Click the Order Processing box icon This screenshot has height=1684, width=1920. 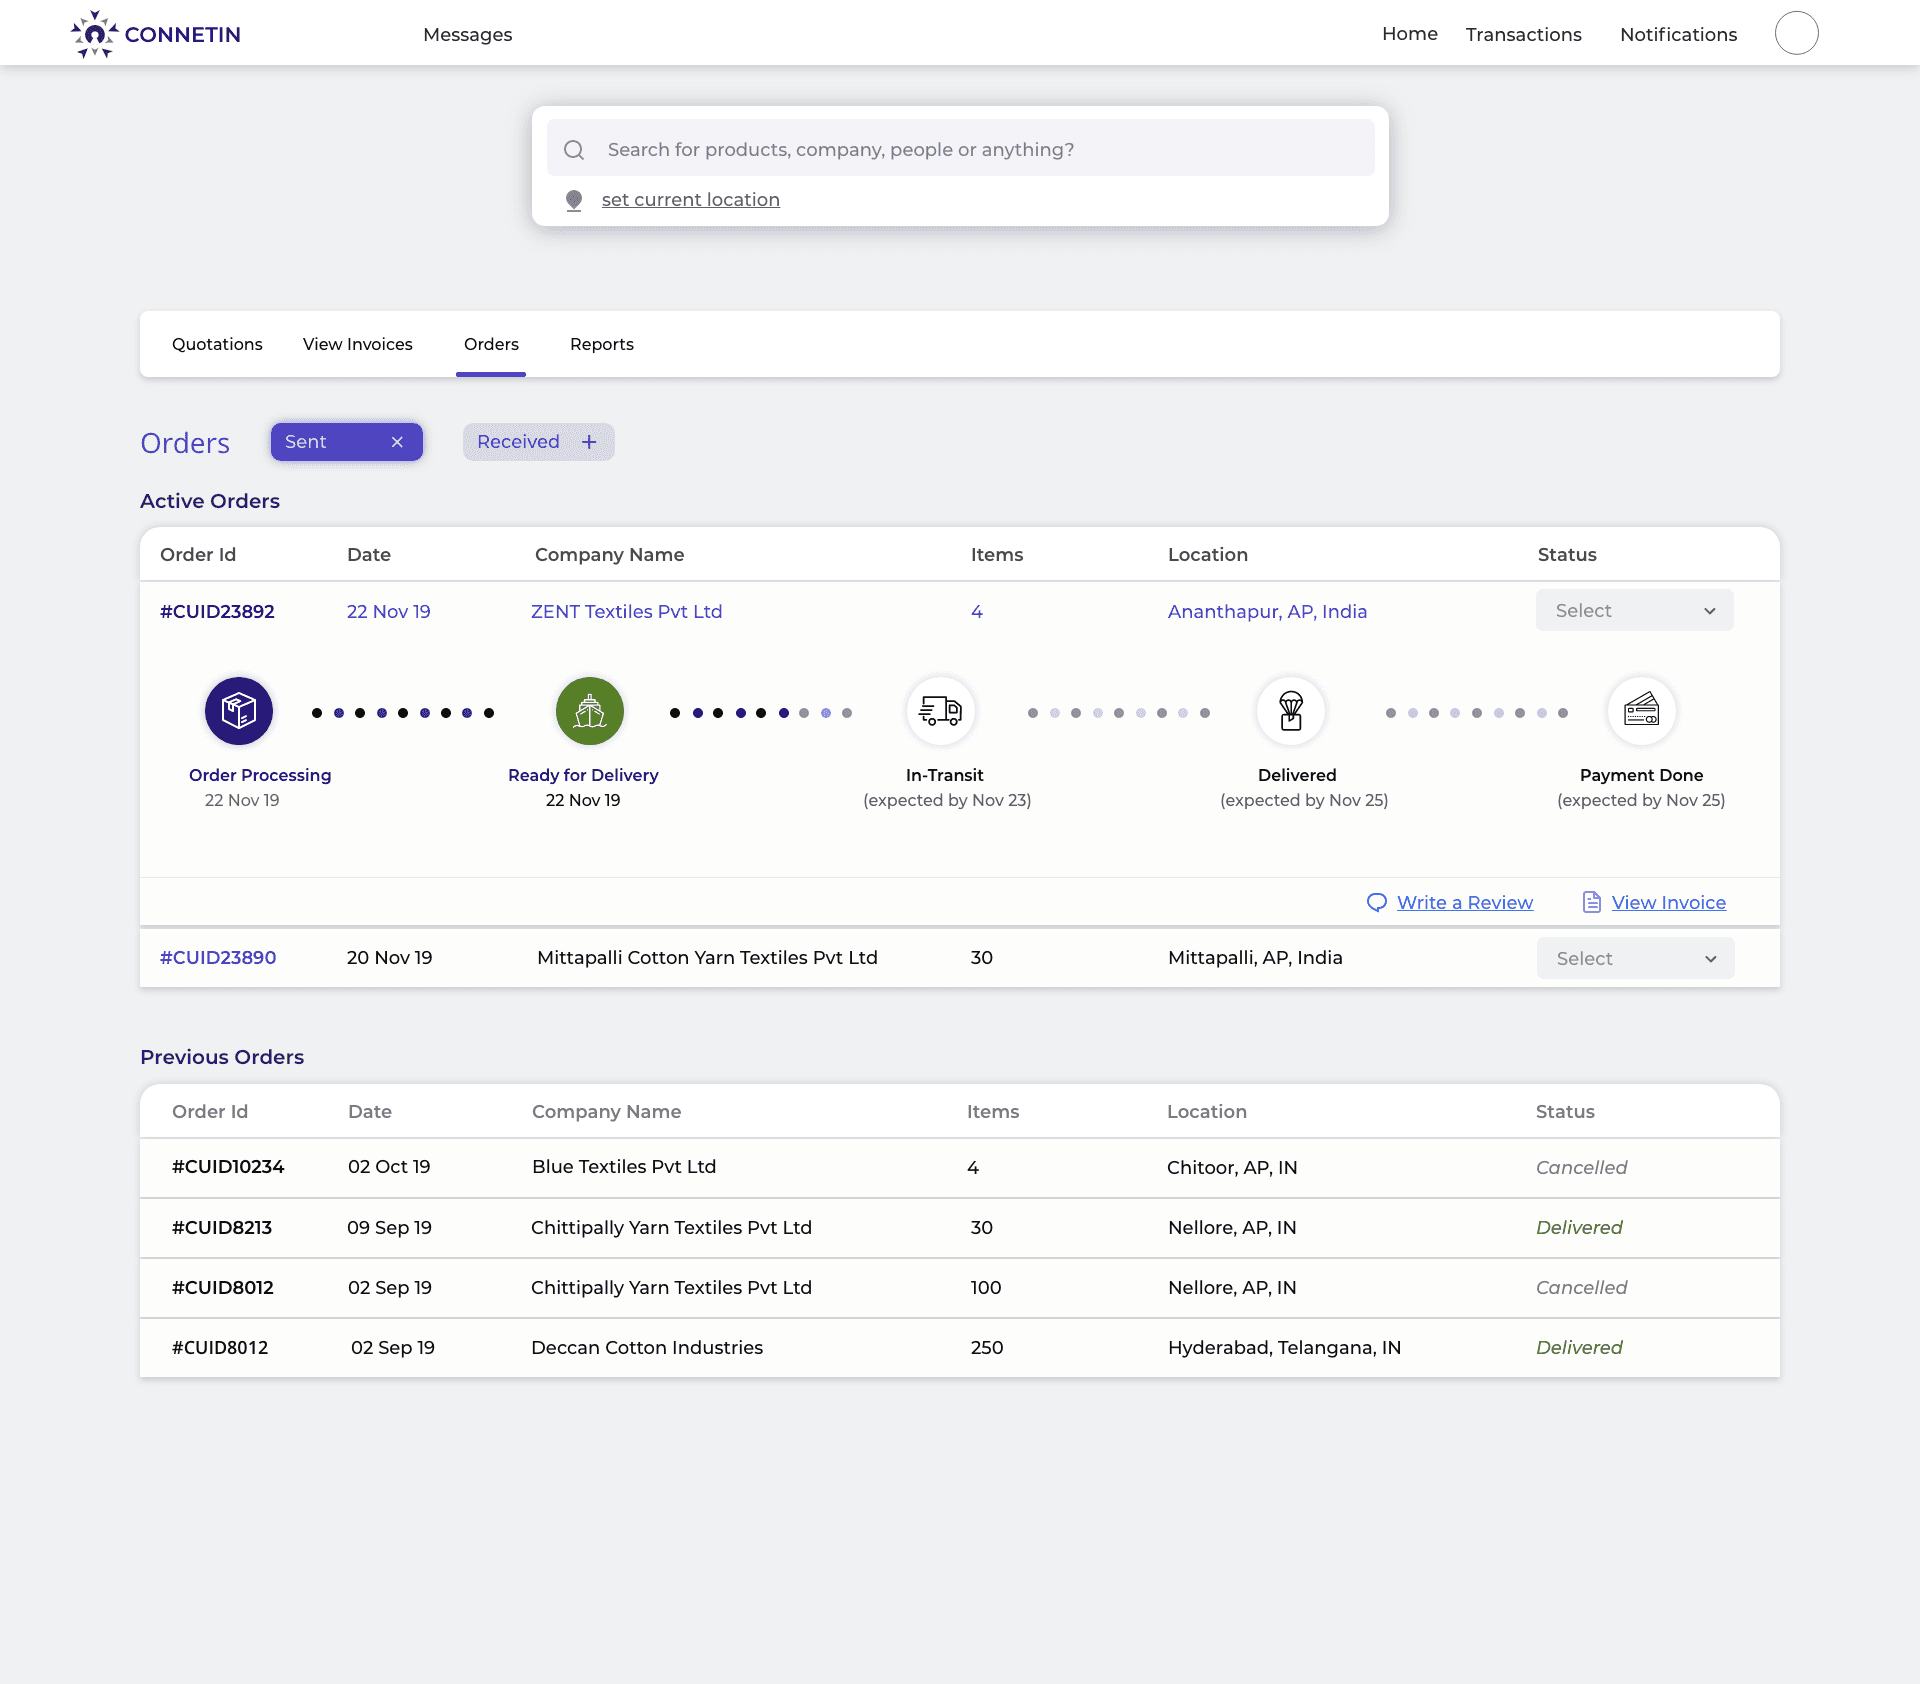coord(239,711)
